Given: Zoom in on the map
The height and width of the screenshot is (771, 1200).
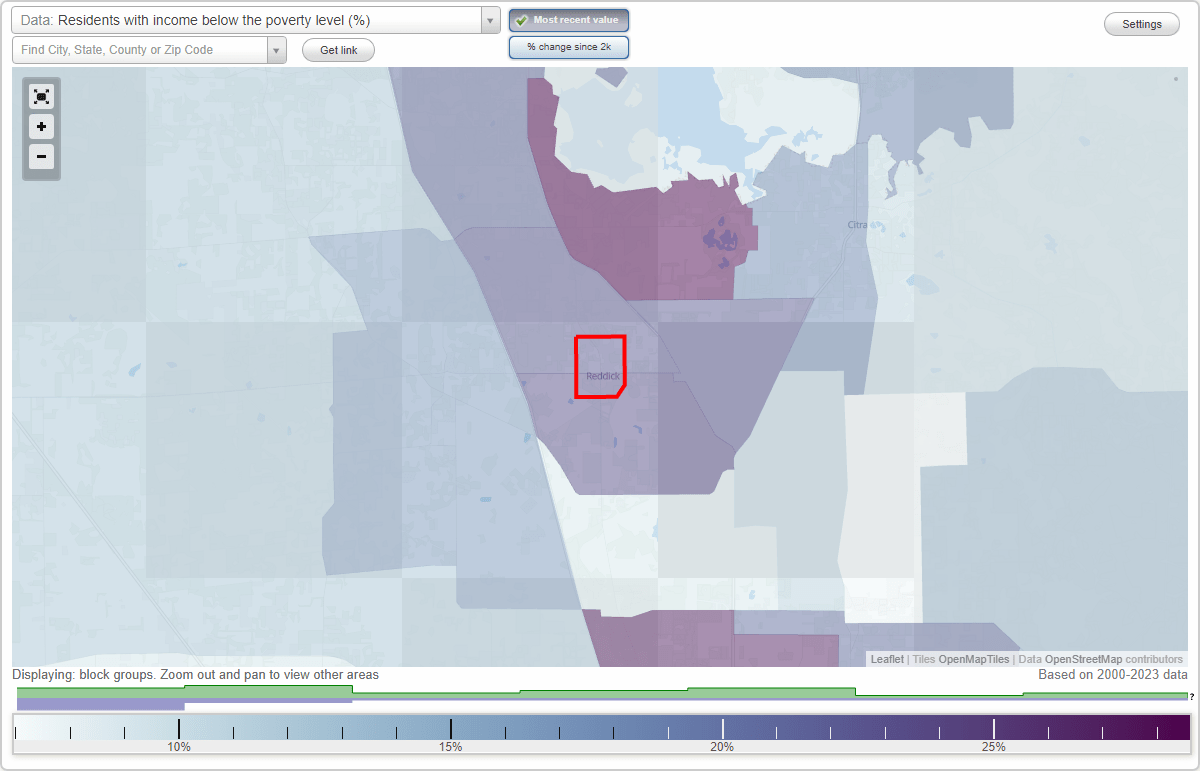Looking at the screenshot, I should [x=41, y=127].
